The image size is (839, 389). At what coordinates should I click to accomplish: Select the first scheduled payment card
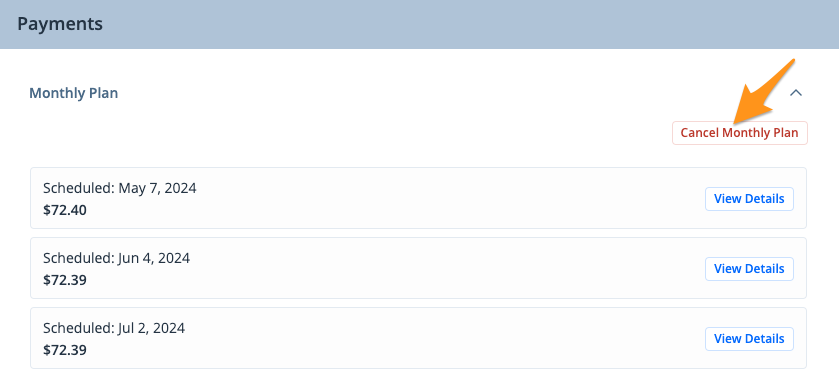[x=418, y=198]
